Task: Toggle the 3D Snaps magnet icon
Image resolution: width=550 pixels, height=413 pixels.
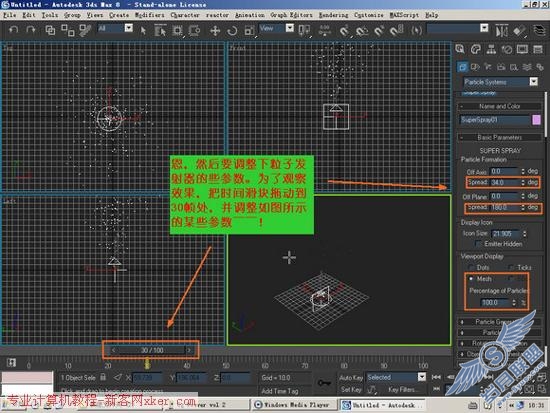Action: point(345,31)
